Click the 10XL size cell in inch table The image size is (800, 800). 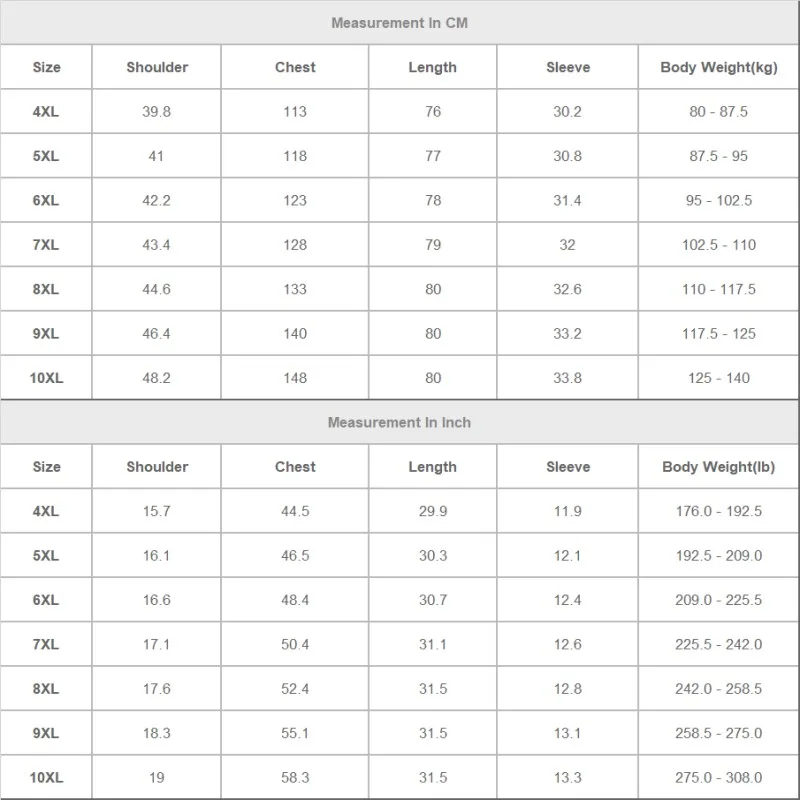coord(46,778)
